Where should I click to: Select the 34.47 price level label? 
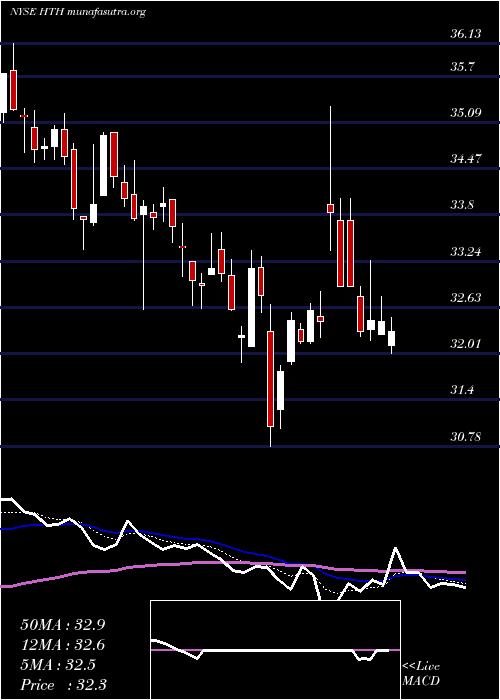[466, 158]
